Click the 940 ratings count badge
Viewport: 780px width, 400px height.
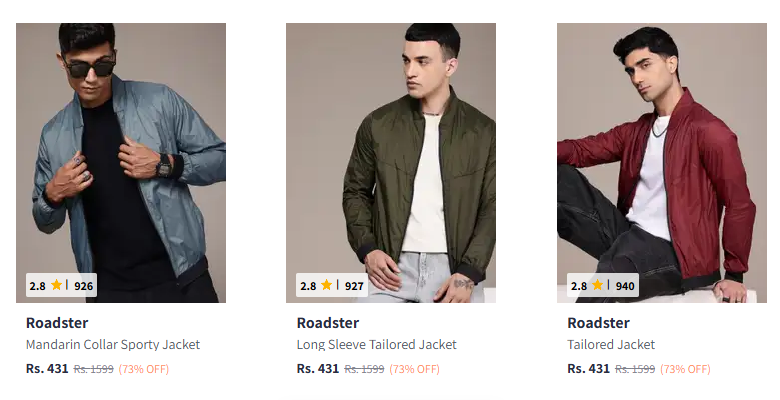[x=625, y=286]
